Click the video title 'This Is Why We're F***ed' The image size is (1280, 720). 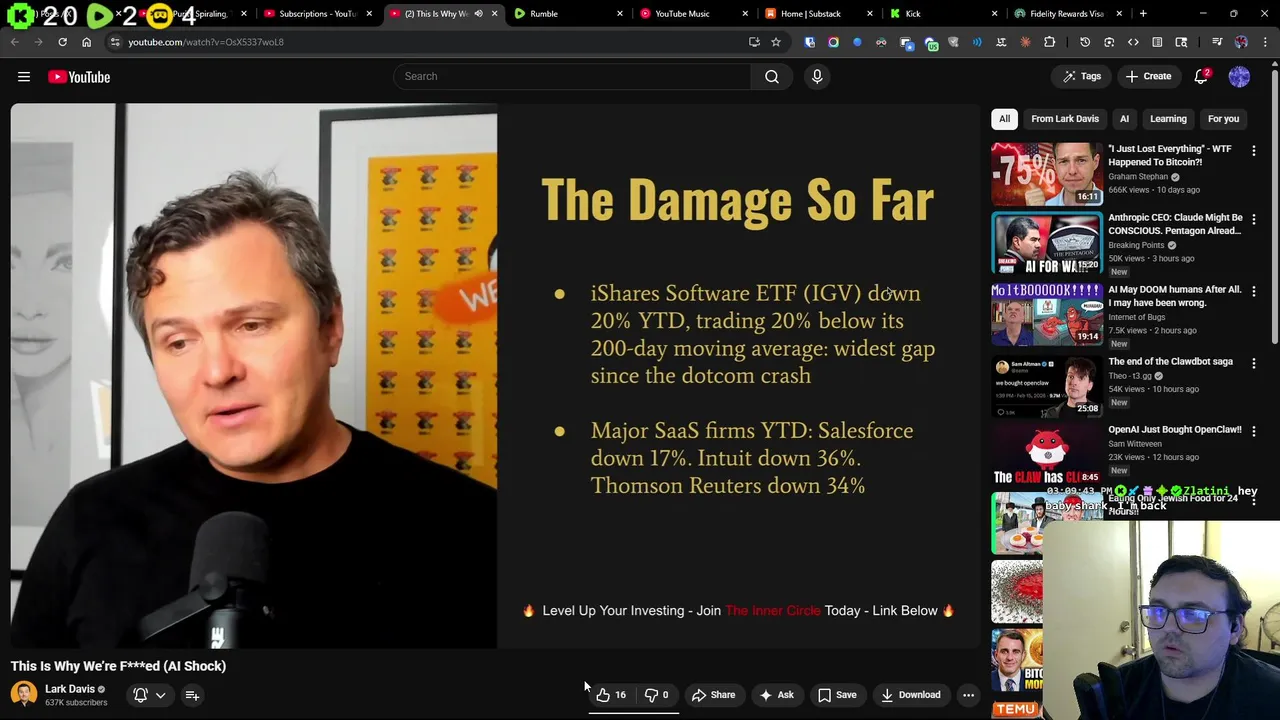click(x=119, y=666)
